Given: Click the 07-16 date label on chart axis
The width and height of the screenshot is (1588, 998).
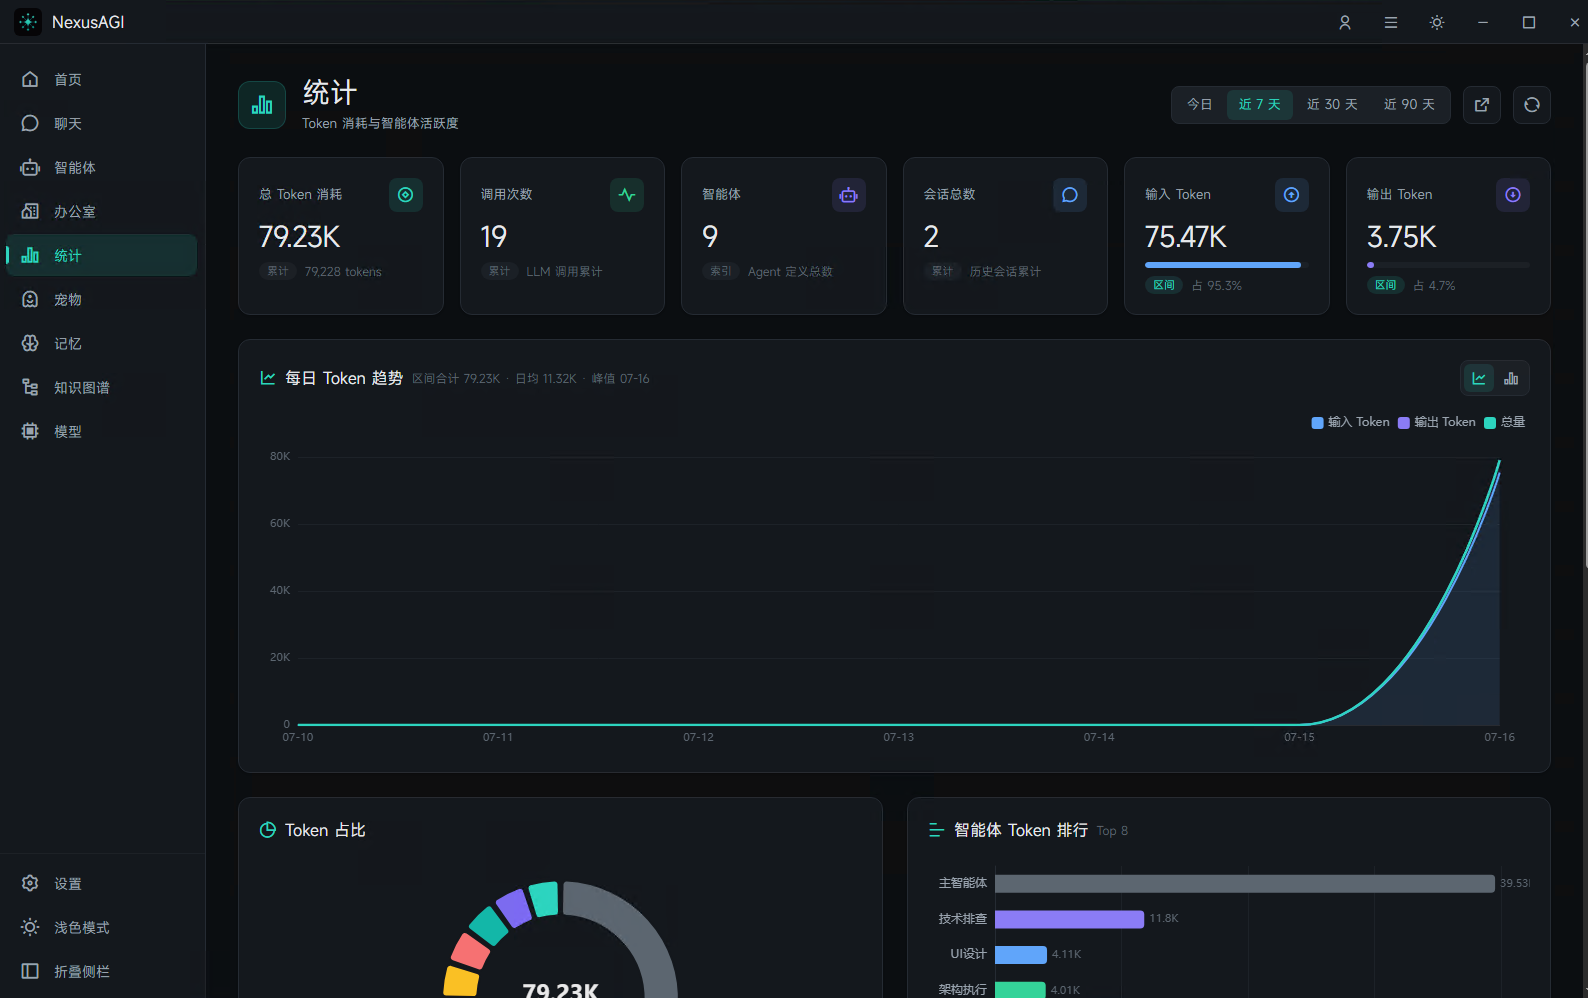Looking at the screenshot, I should [x=1499, y=737].
